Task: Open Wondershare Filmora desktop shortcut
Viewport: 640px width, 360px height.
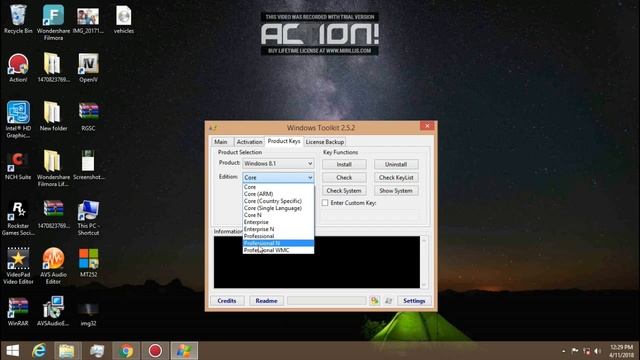Action: [x=53, y=22]
